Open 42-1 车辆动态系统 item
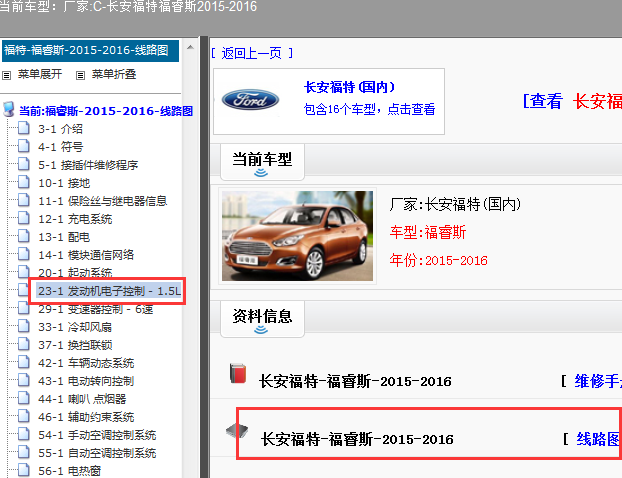622x478 pixels. 86,363
